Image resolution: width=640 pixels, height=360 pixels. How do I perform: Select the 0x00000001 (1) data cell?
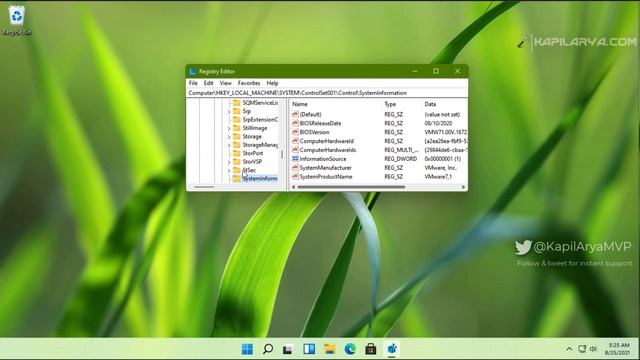click(442, 159)
